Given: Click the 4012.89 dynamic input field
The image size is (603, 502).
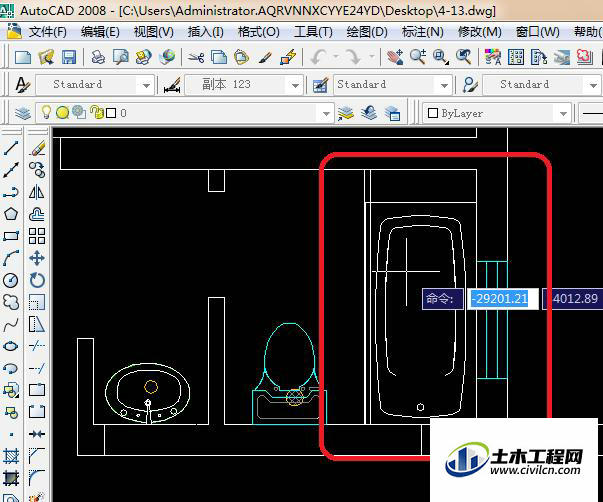Looking at the screenshot, I should [x=573, y=299].
